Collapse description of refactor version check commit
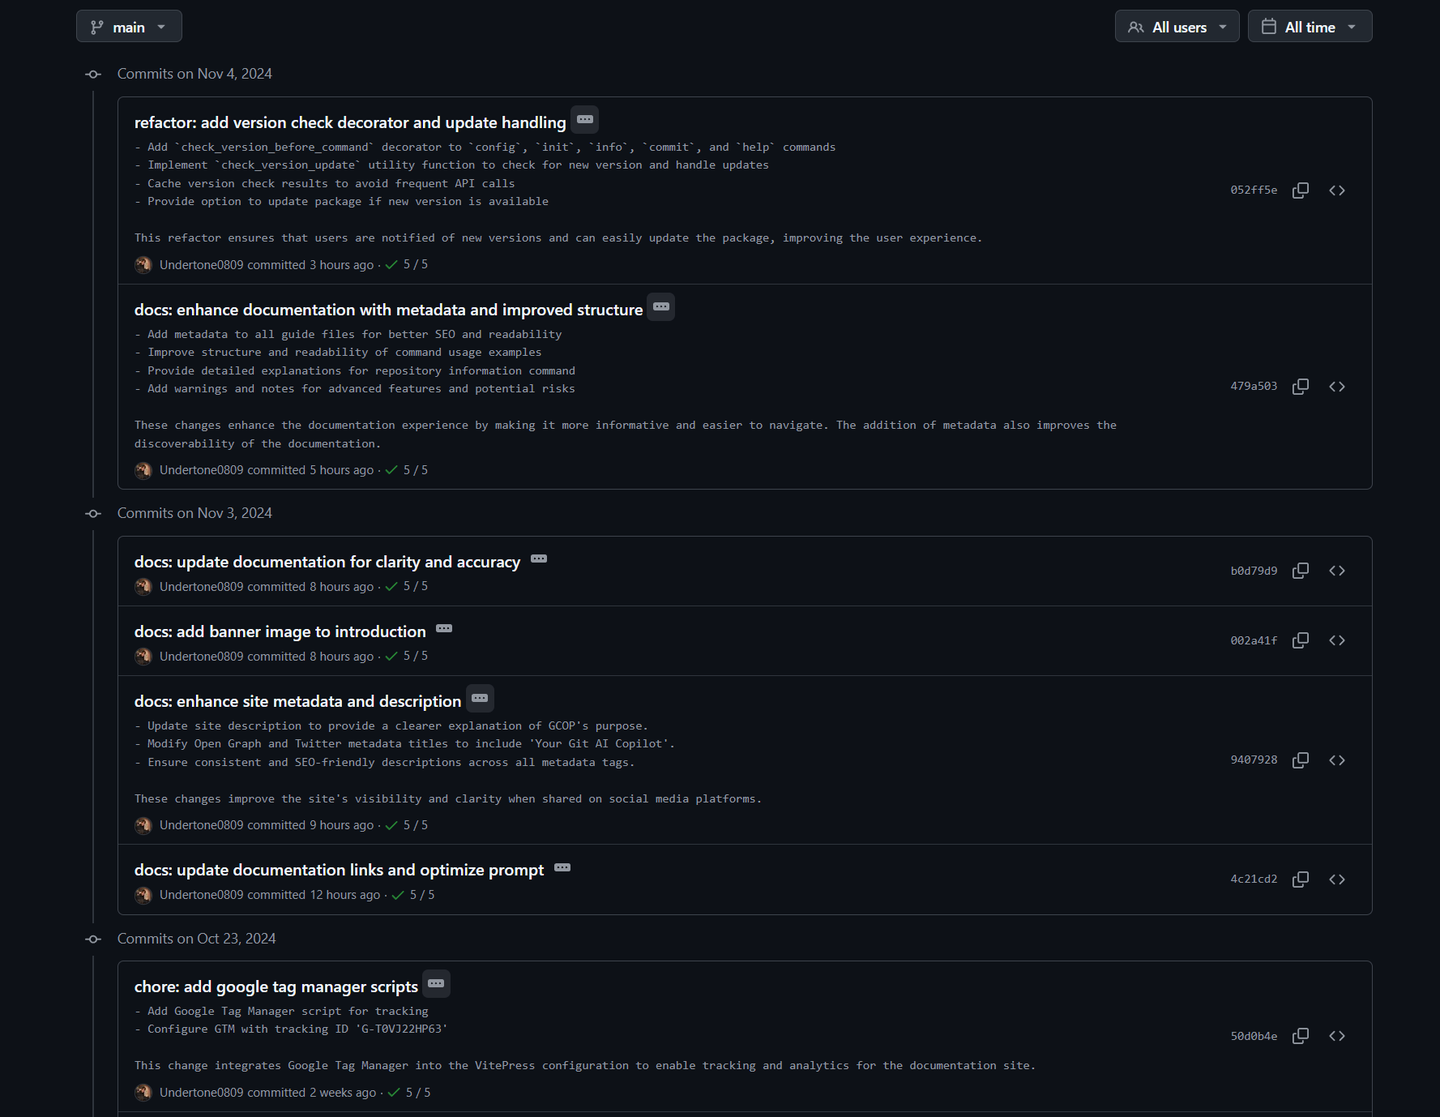Viewport: 1440px width, 1117px height. [x=585, y=119]
